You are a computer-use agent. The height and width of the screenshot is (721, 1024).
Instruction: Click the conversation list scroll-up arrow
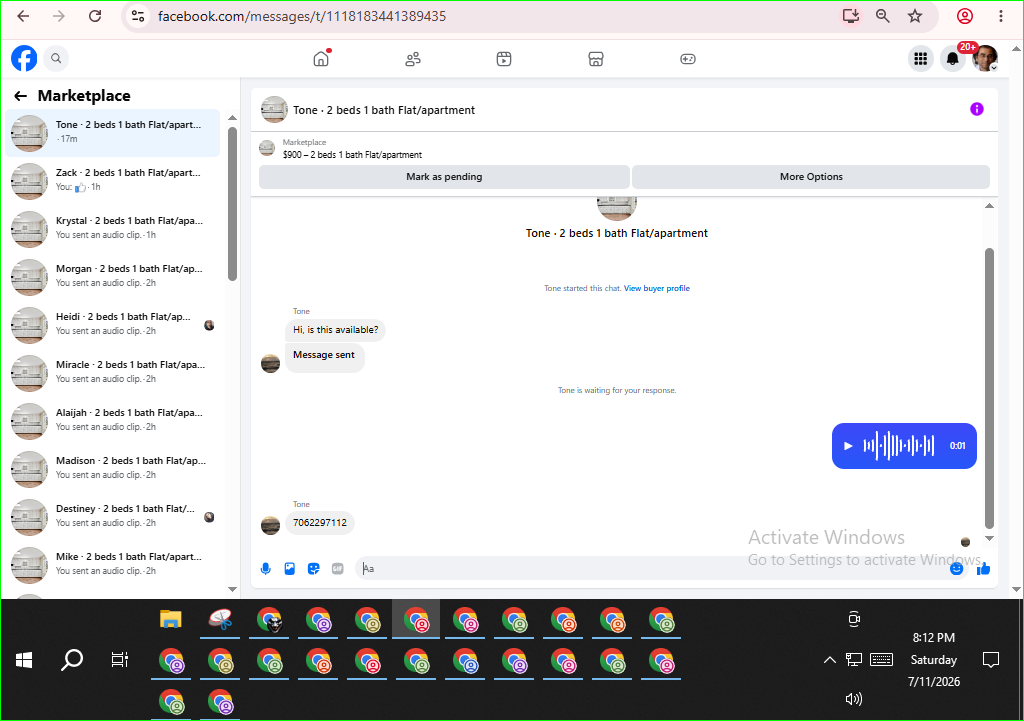point(232,118)
